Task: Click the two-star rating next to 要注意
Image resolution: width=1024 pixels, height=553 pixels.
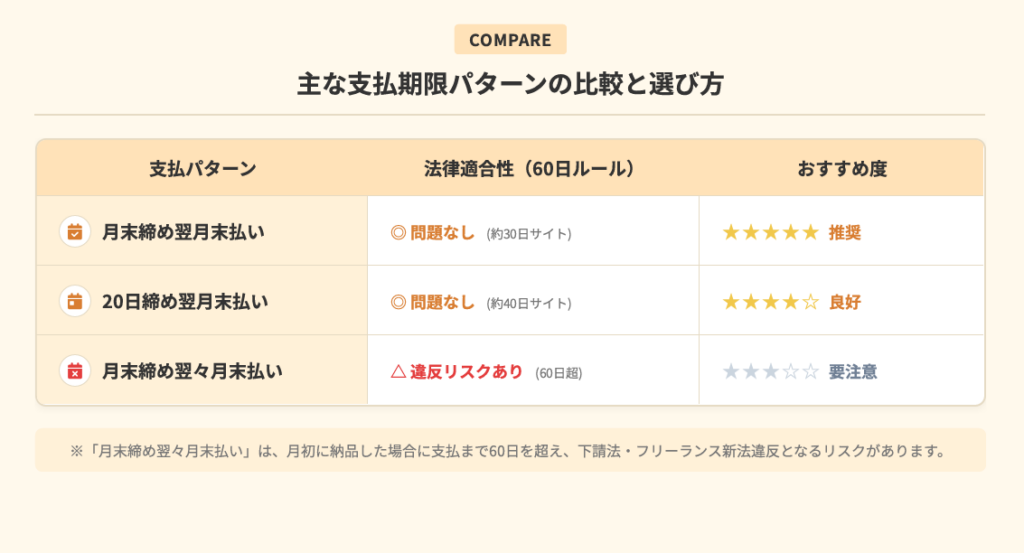Action: click(x=770, y=372)
